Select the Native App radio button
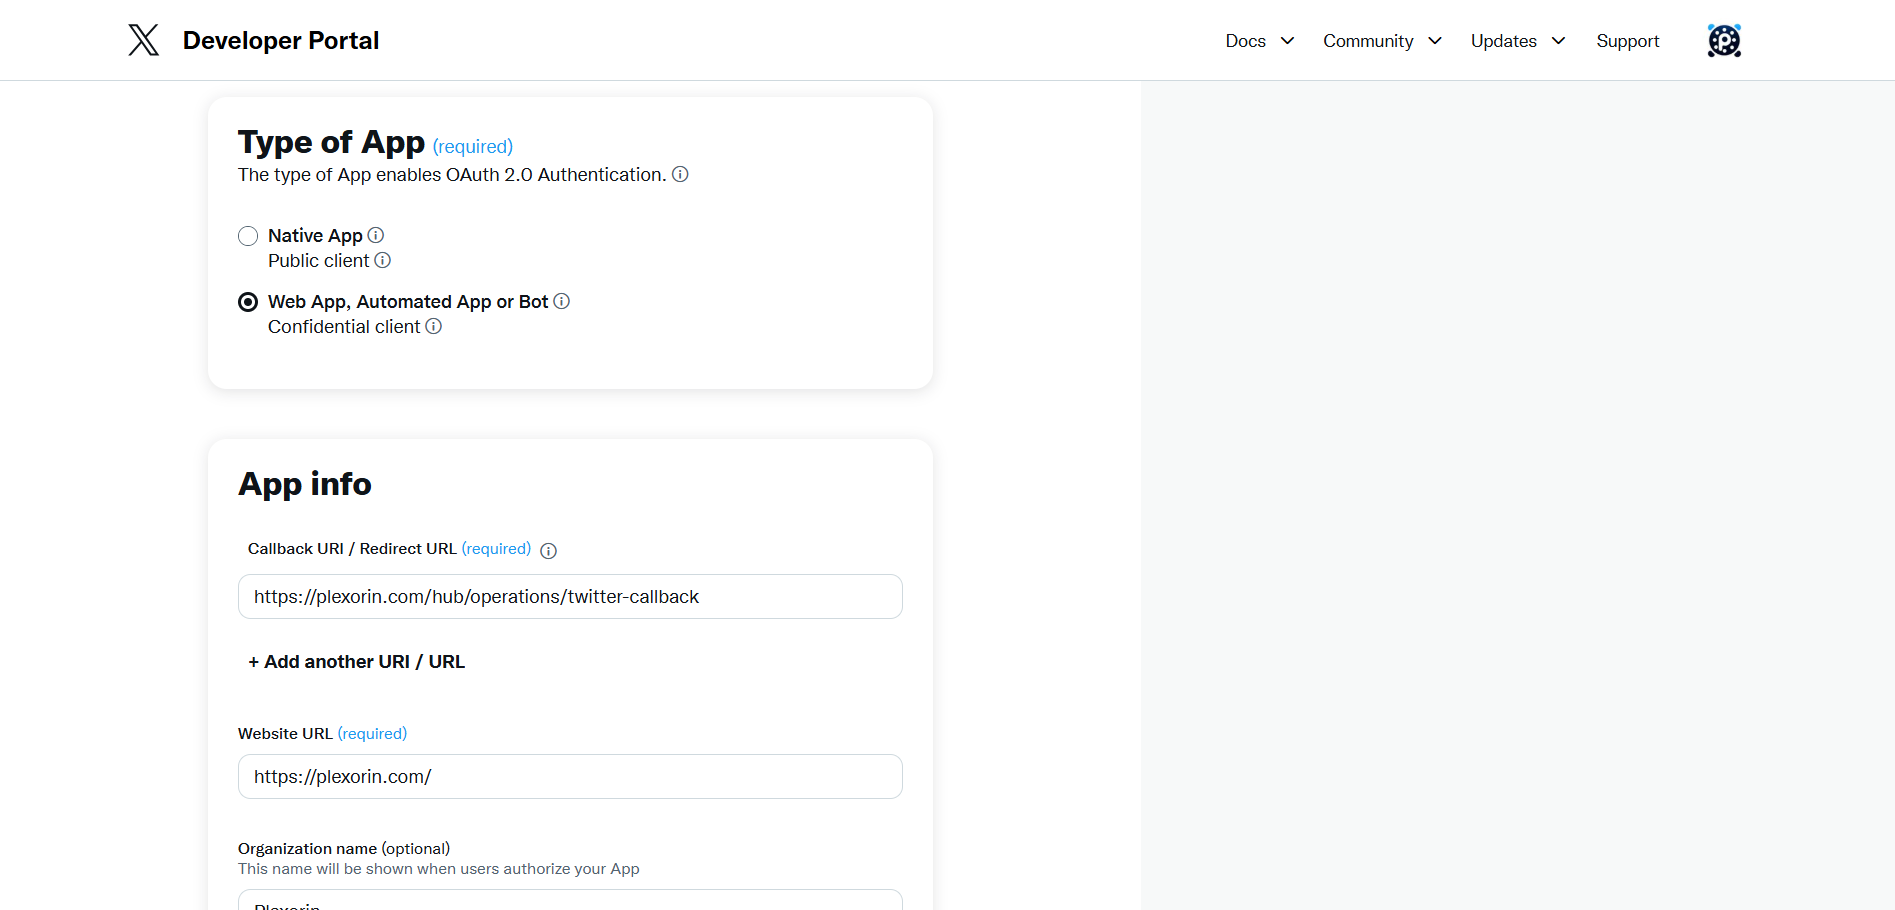This screenshot has height=910, width=1895. point(248,236)
